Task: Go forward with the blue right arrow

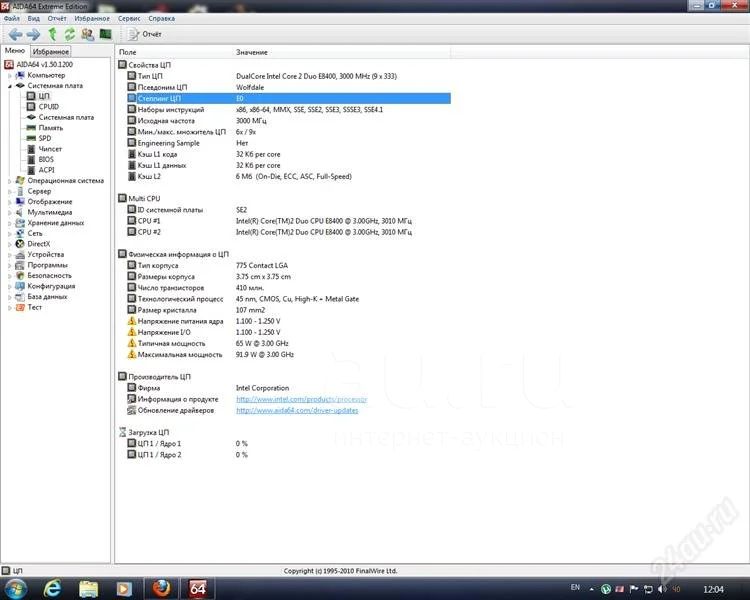Action: tap(33, 34)
